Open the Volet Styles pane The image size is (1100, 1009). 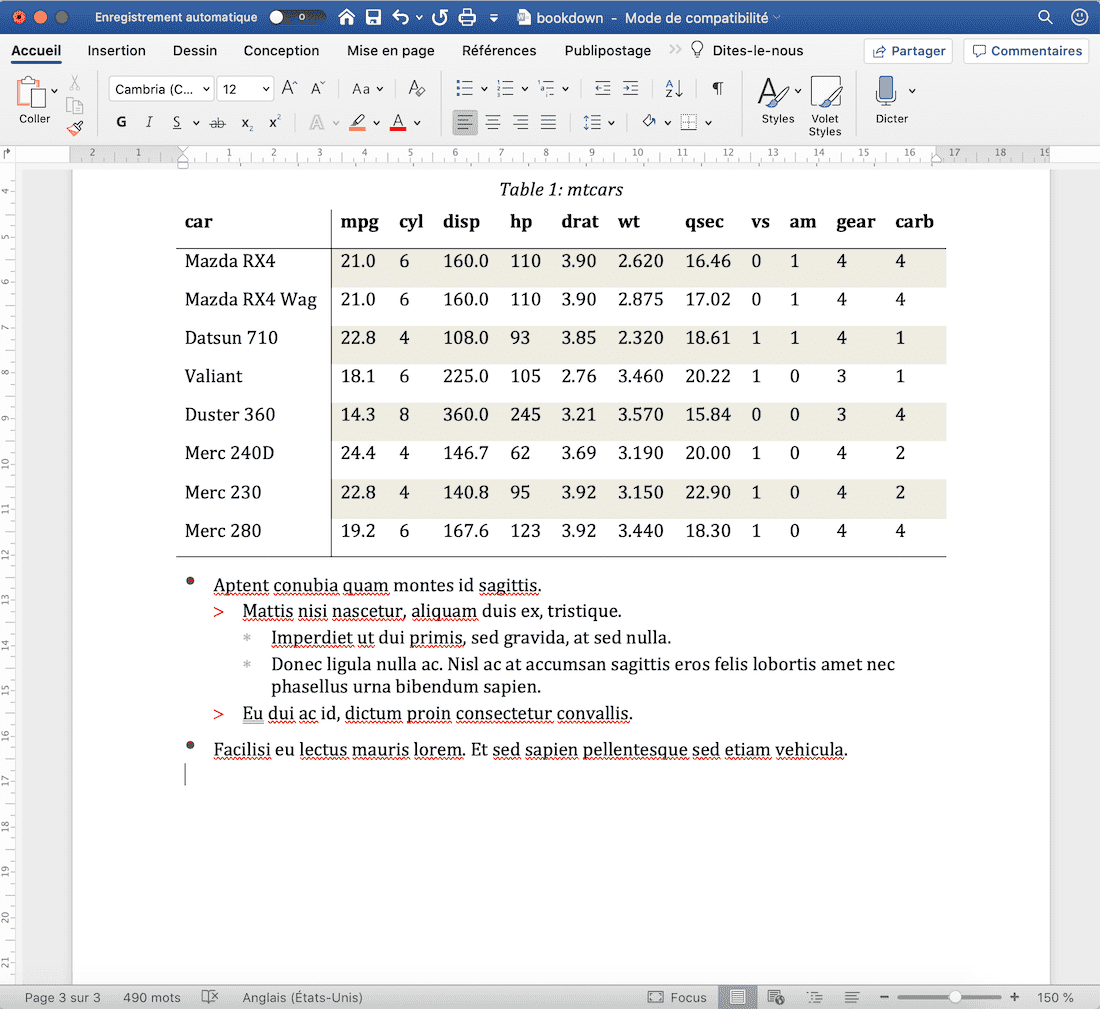coord(825,106)
